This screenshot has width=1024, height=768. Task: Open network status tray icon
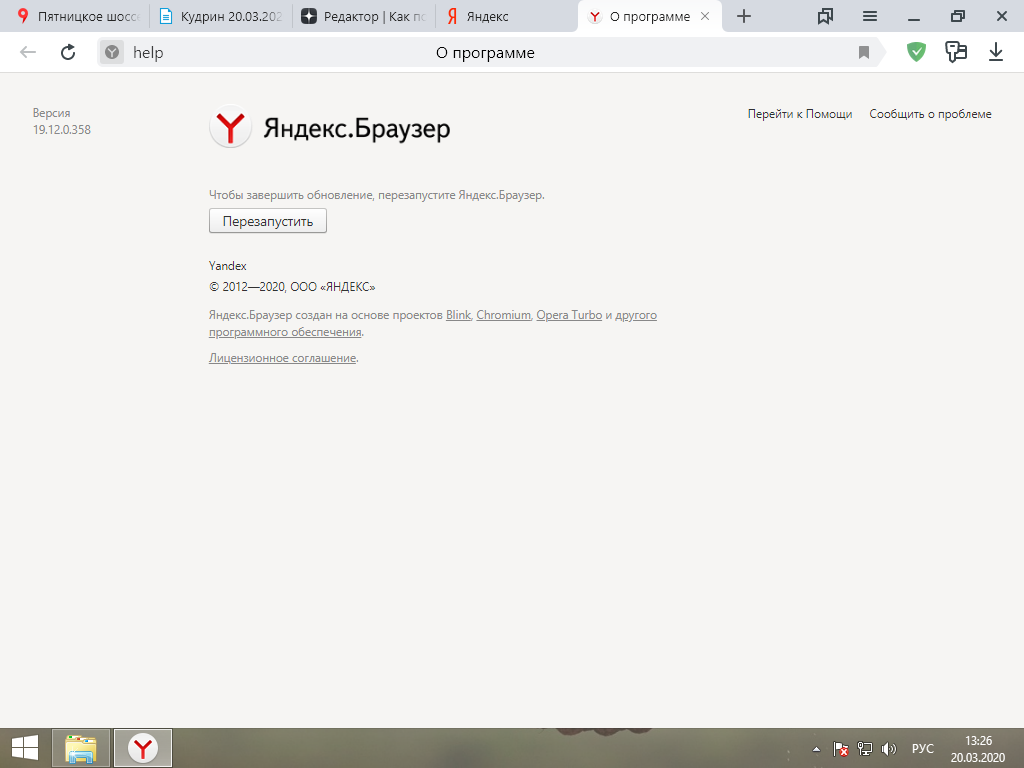[x=865, y=749]
